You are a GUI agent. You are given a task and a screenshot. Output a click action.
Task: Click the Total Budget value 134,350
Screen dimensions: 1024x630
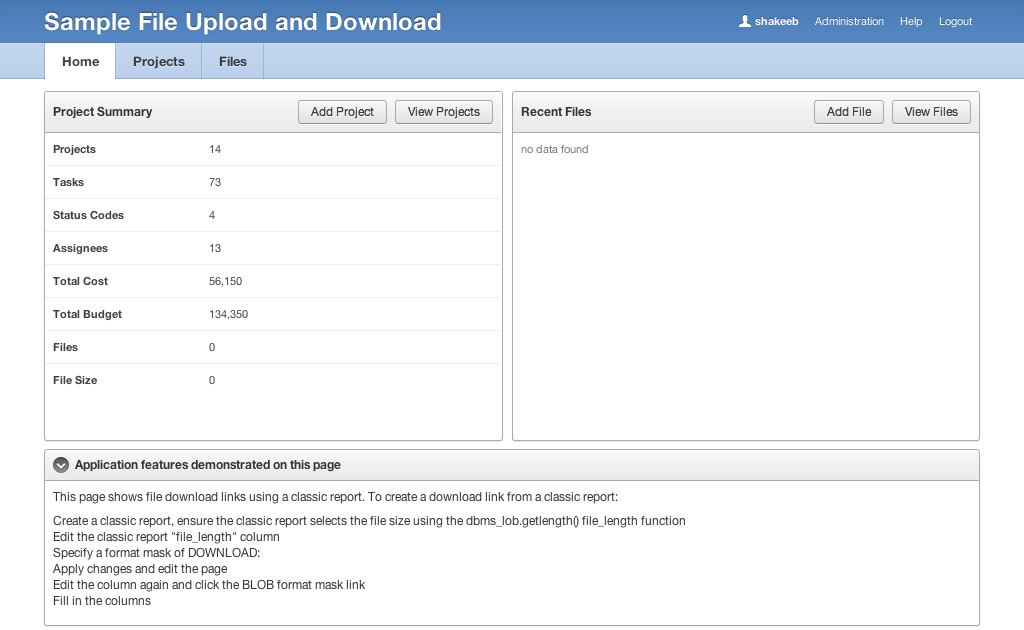228,314
